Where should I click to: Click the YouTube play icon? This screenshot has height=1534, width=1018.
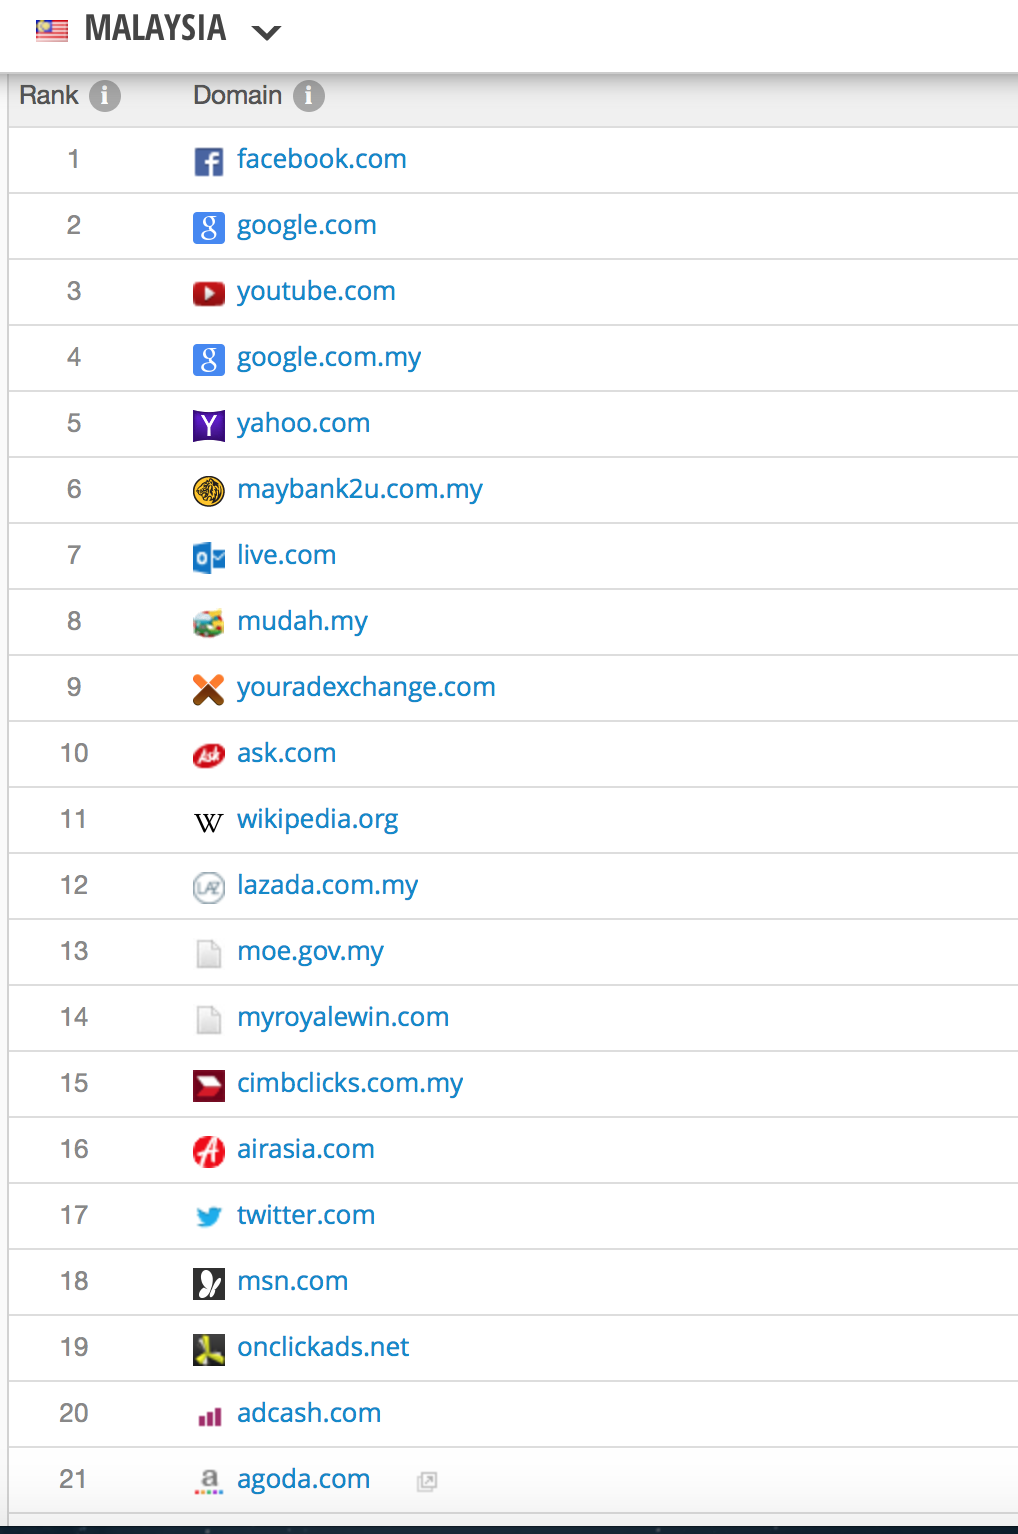click(x=208, y=293)
